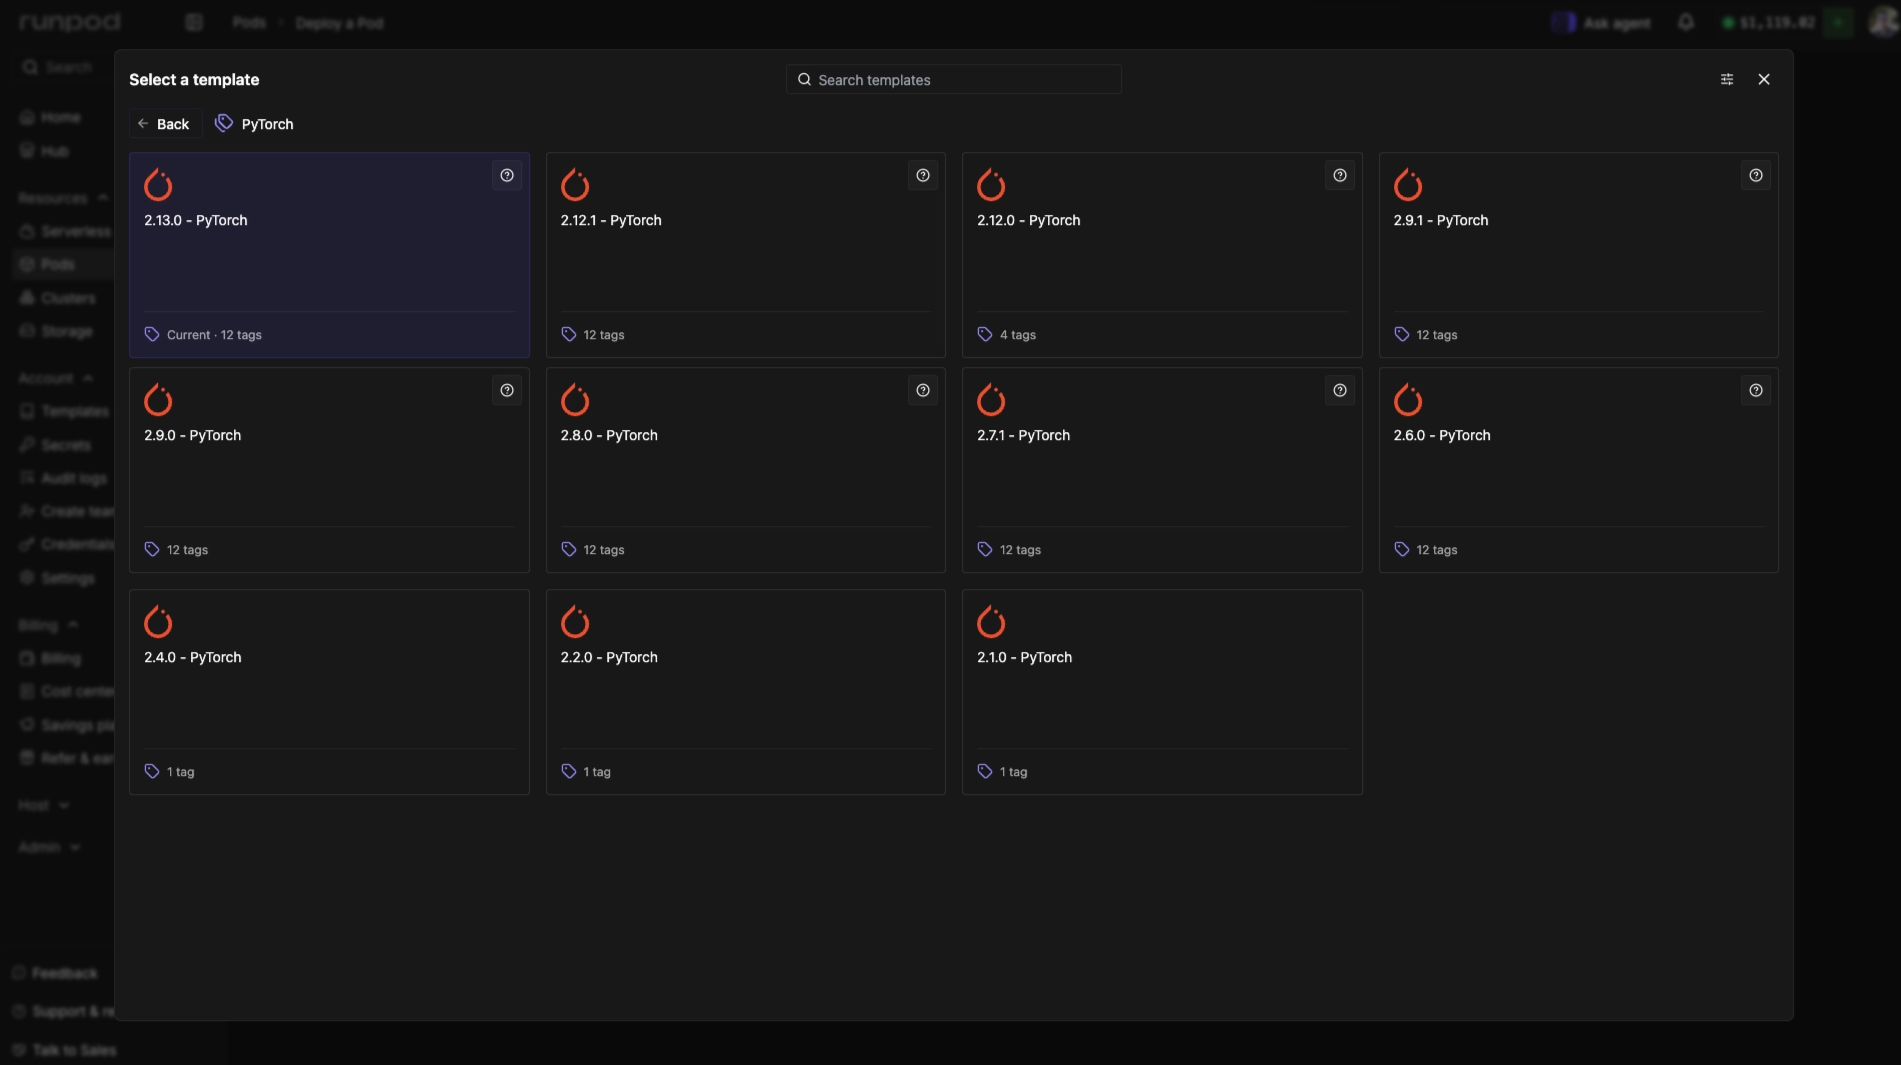Click the PyTorch logo on 2.8.0 card
The image size is (1901, 1065).
pos(575,400)
